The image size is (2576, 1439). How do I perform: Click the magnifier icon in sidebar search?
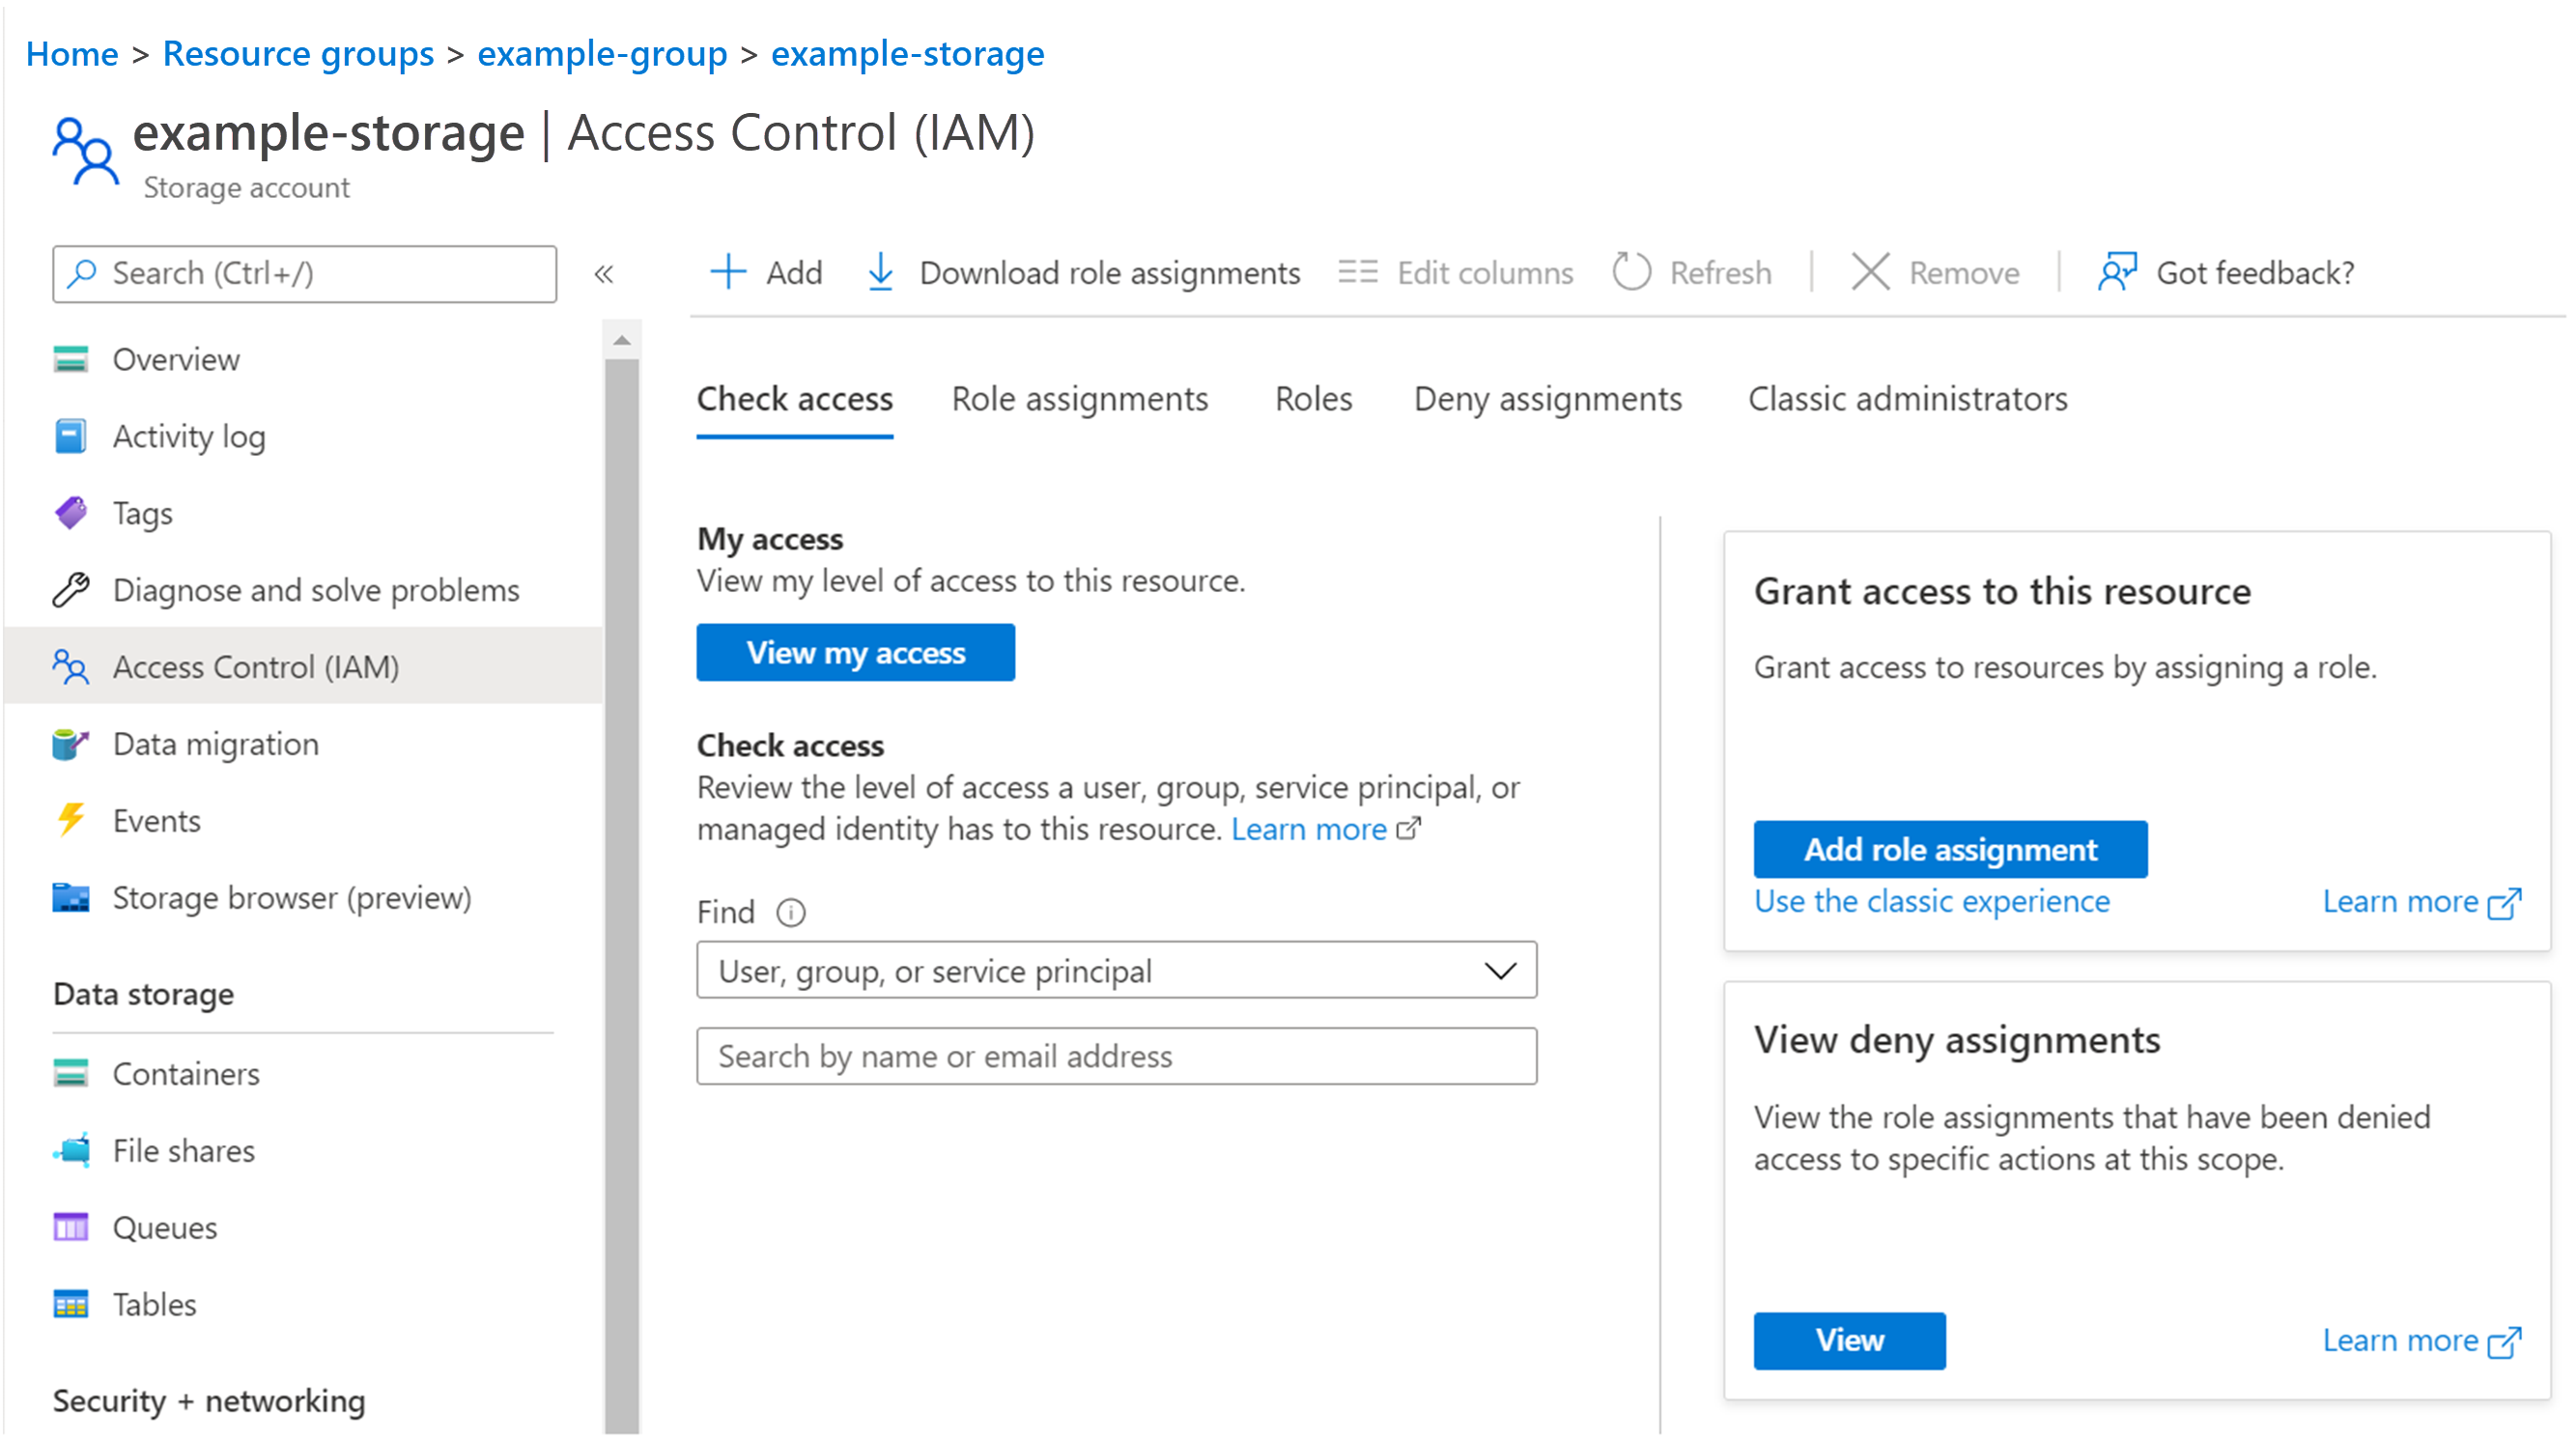click(82, 273)
